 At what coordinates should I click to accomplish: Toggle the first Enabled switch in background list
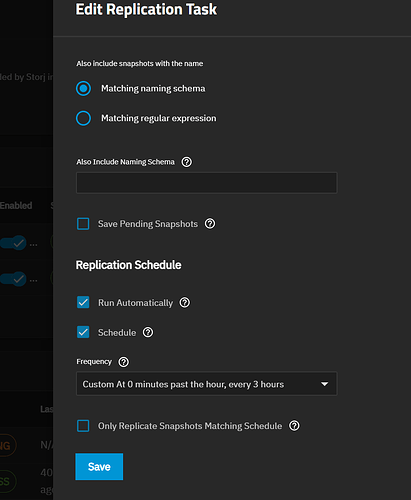coord(13,243)
